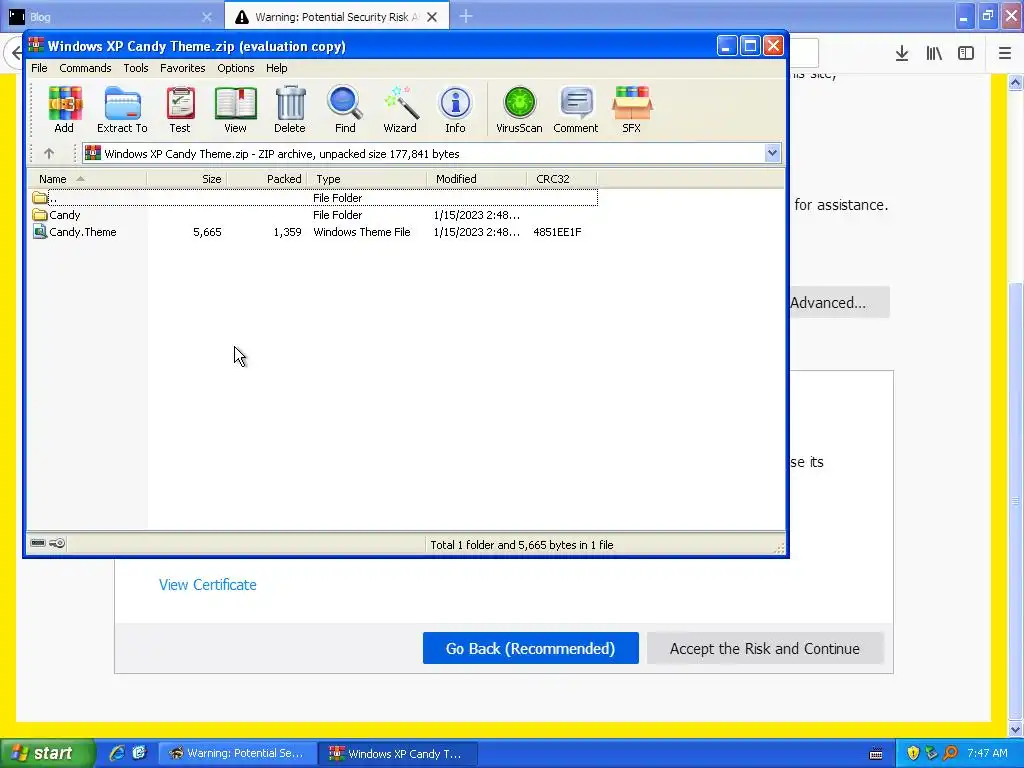Open the Find magnifier tool
1024x768 pixels.
coord(345,110)
